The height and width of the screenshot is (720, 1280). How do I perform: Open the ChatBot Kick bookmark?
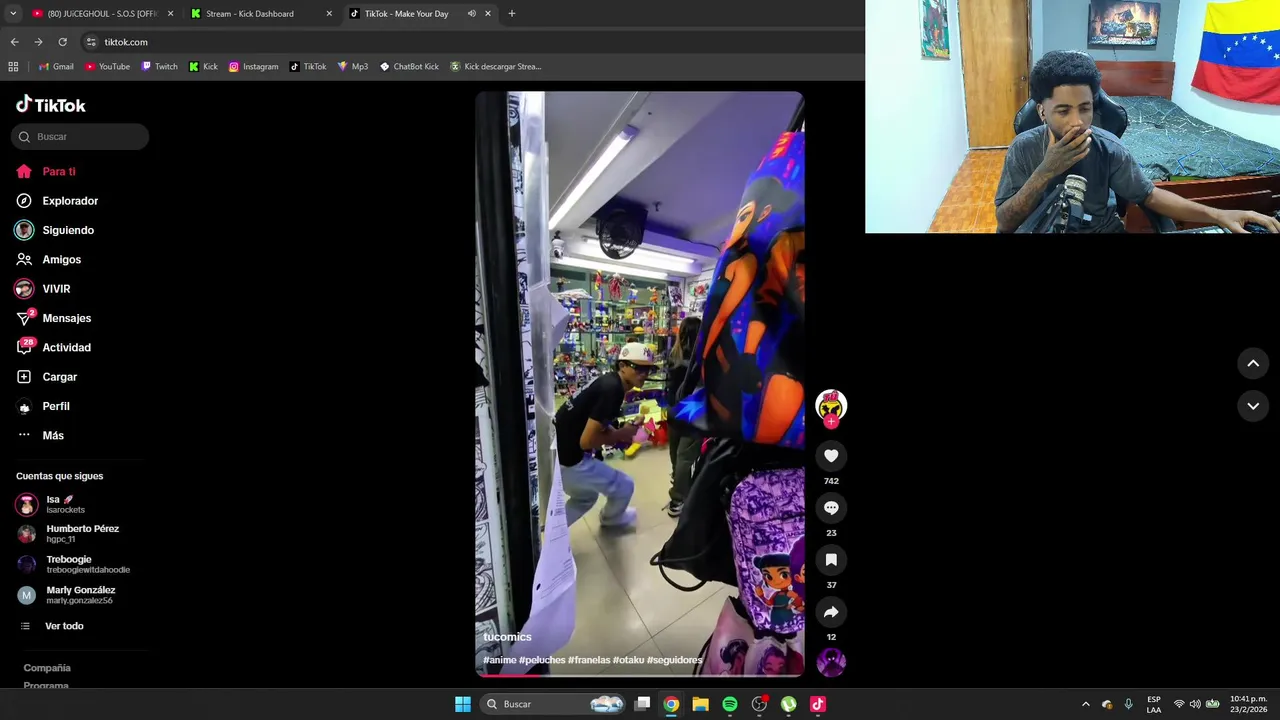click(409, 67)
